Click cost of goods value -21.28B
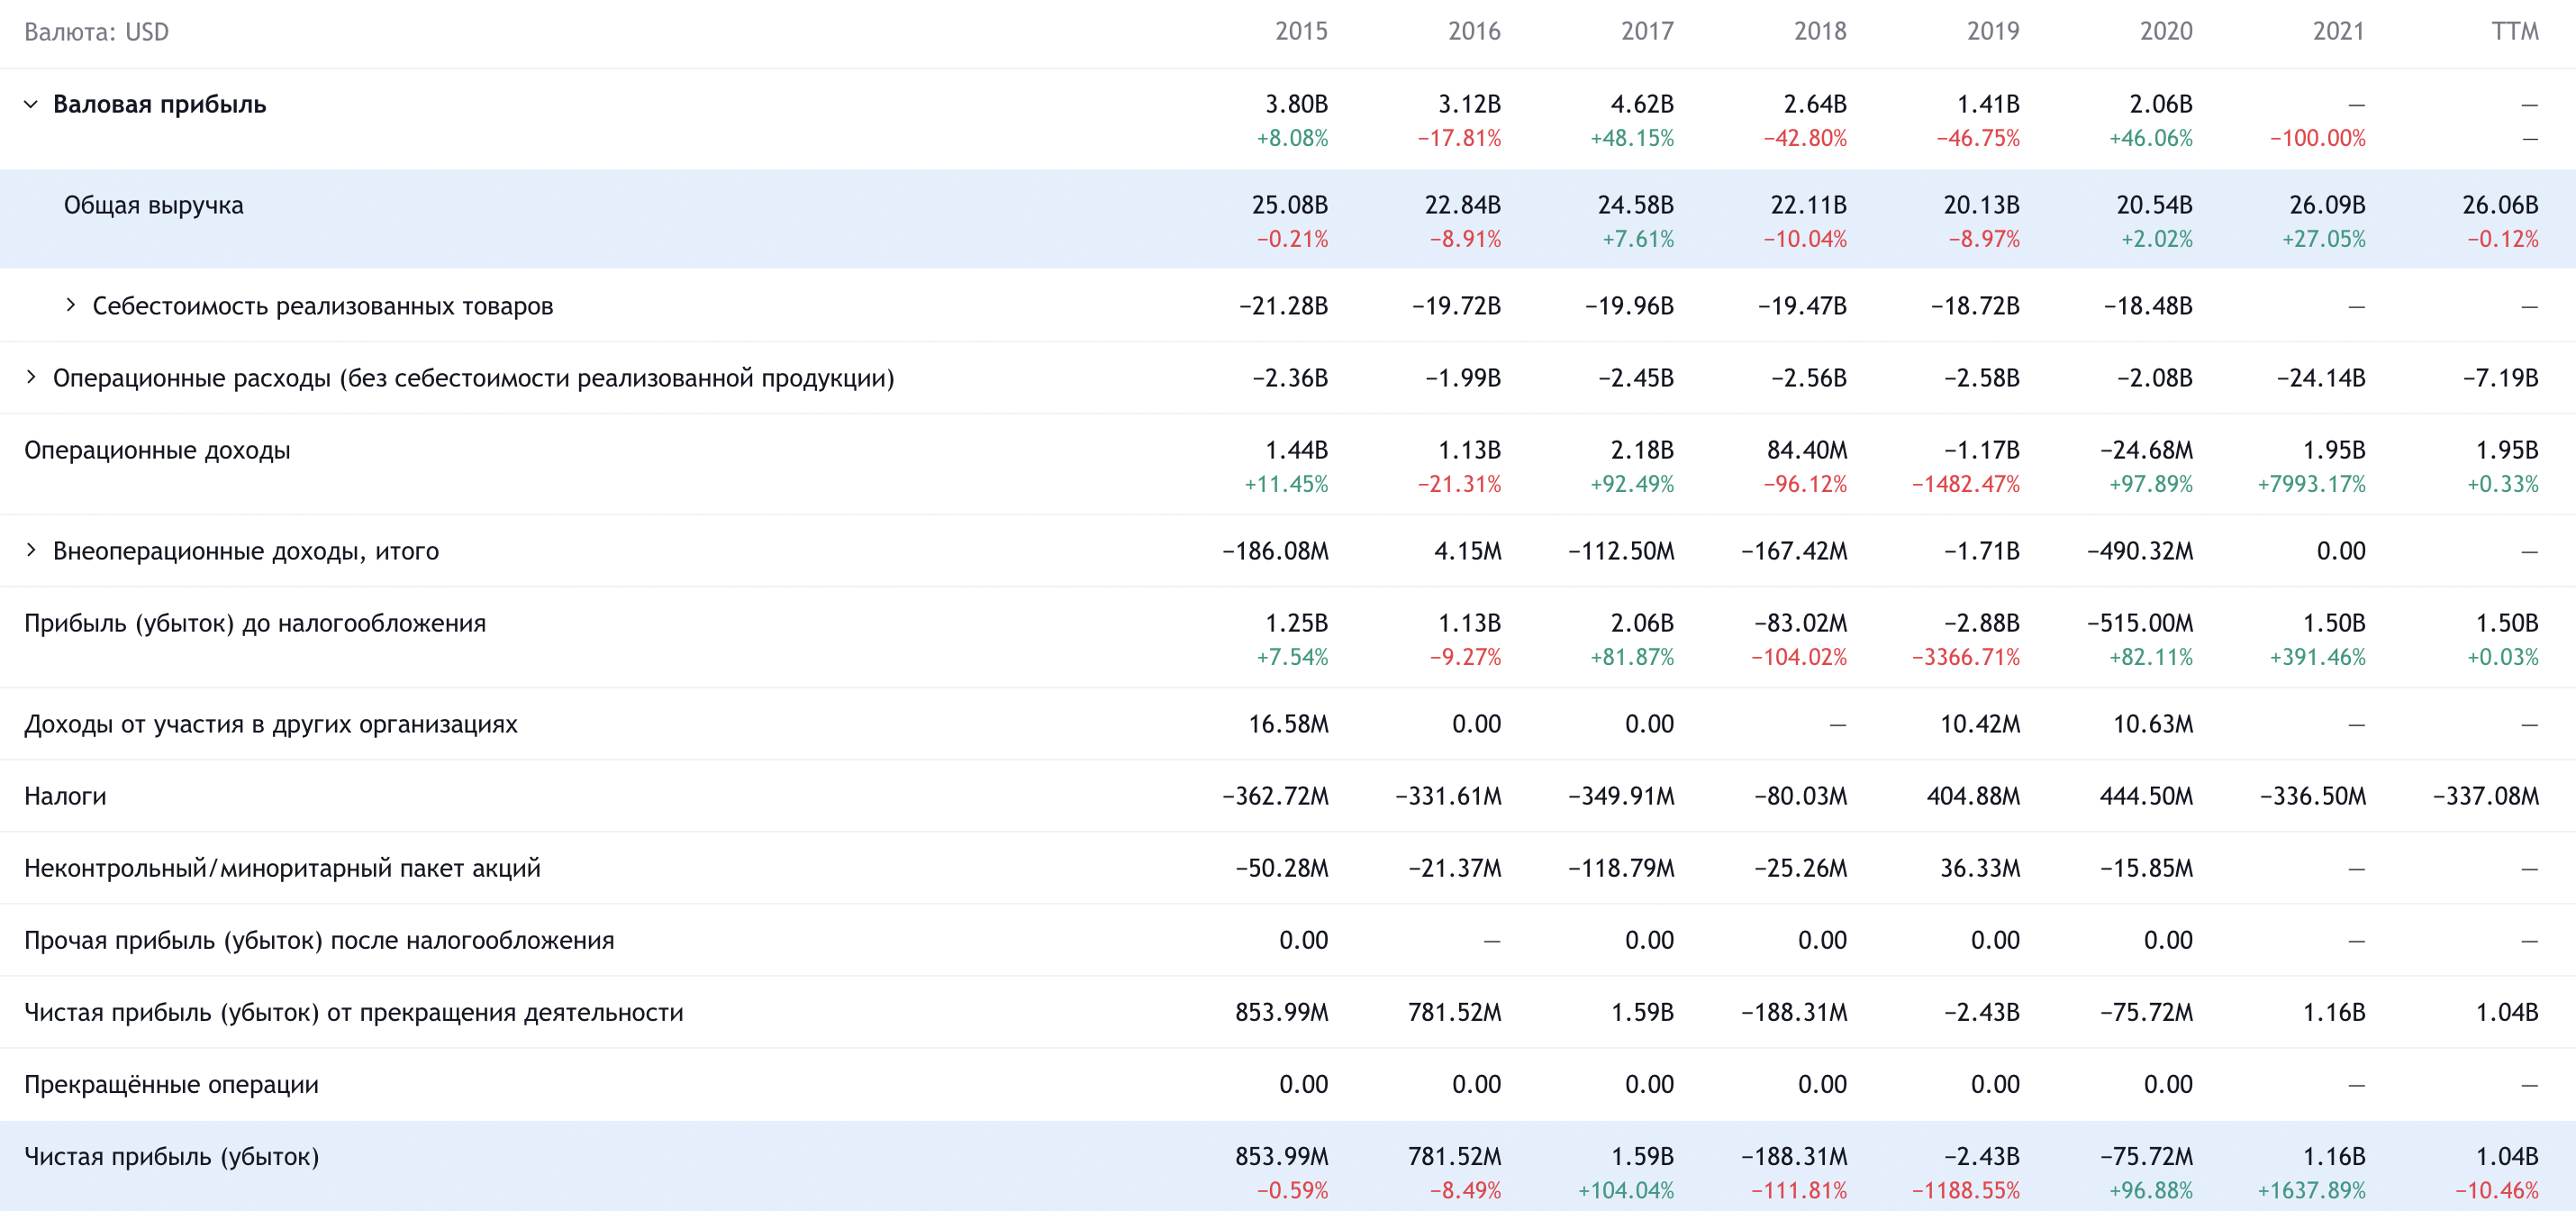Viewport: 2576px width, 1211px height. 1283,306
